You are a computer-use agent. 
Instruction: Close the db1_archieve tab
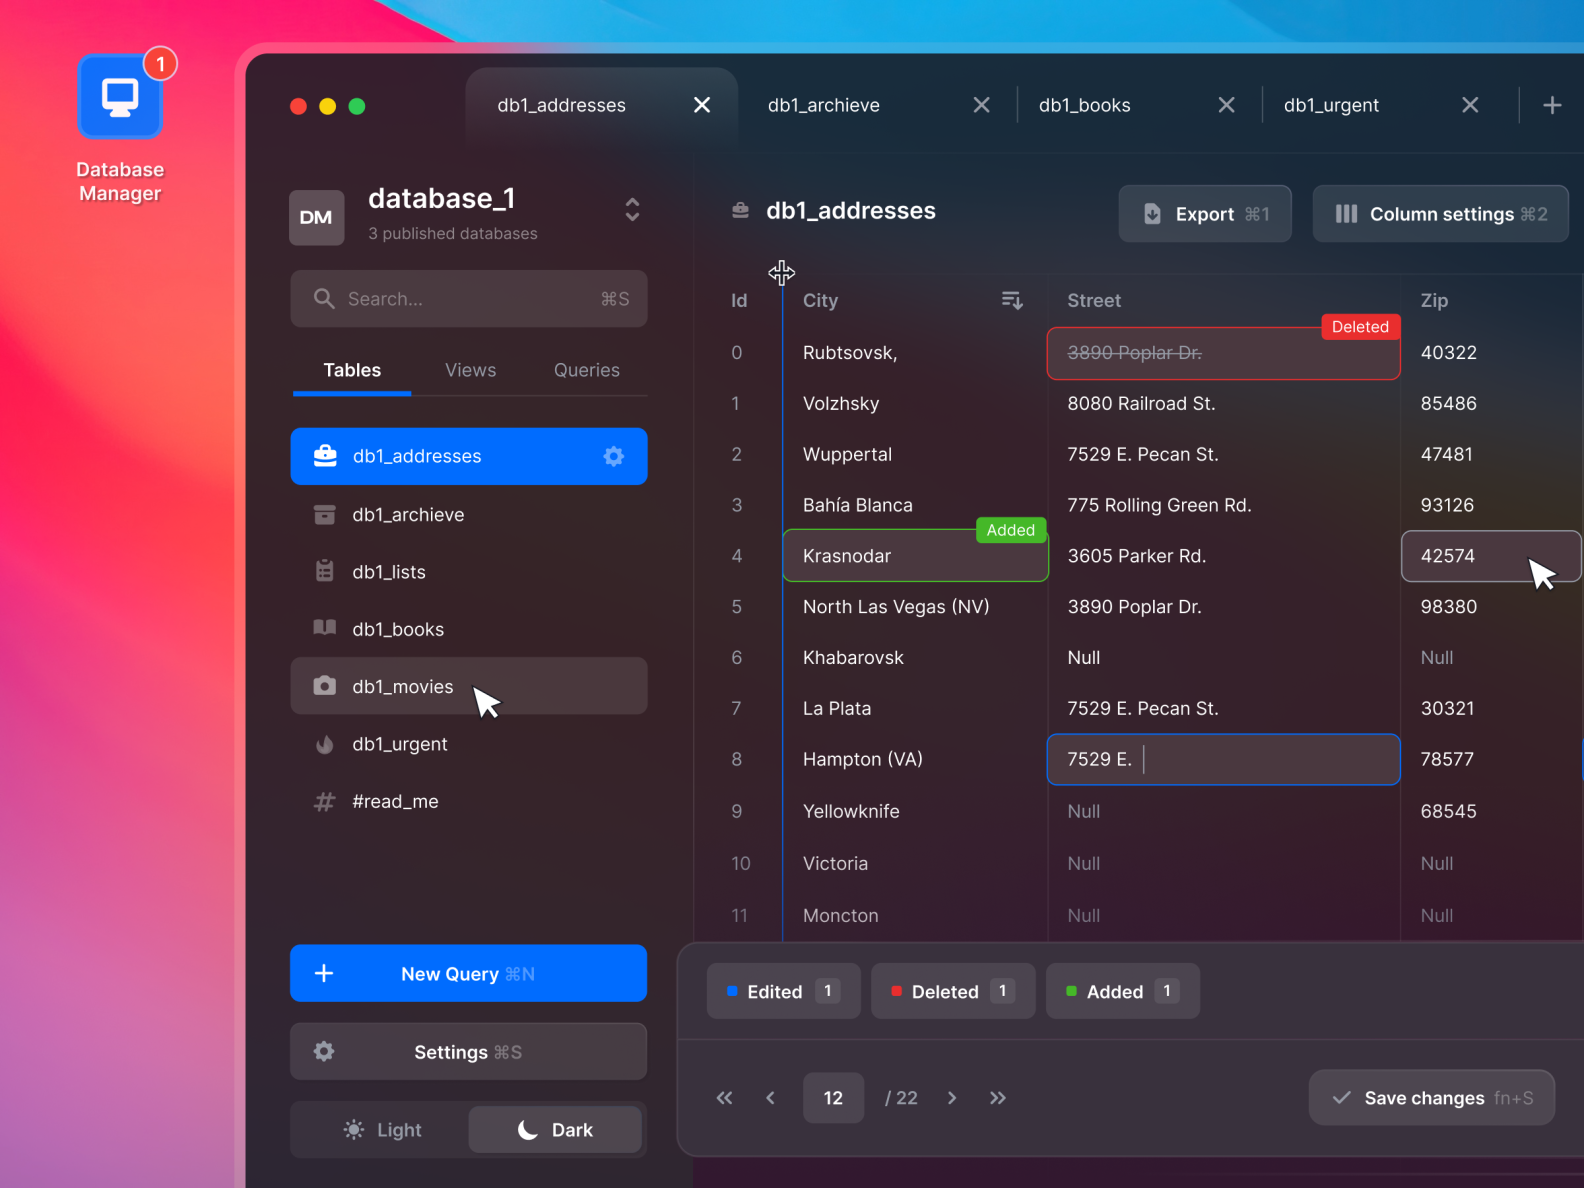[982, 105]
